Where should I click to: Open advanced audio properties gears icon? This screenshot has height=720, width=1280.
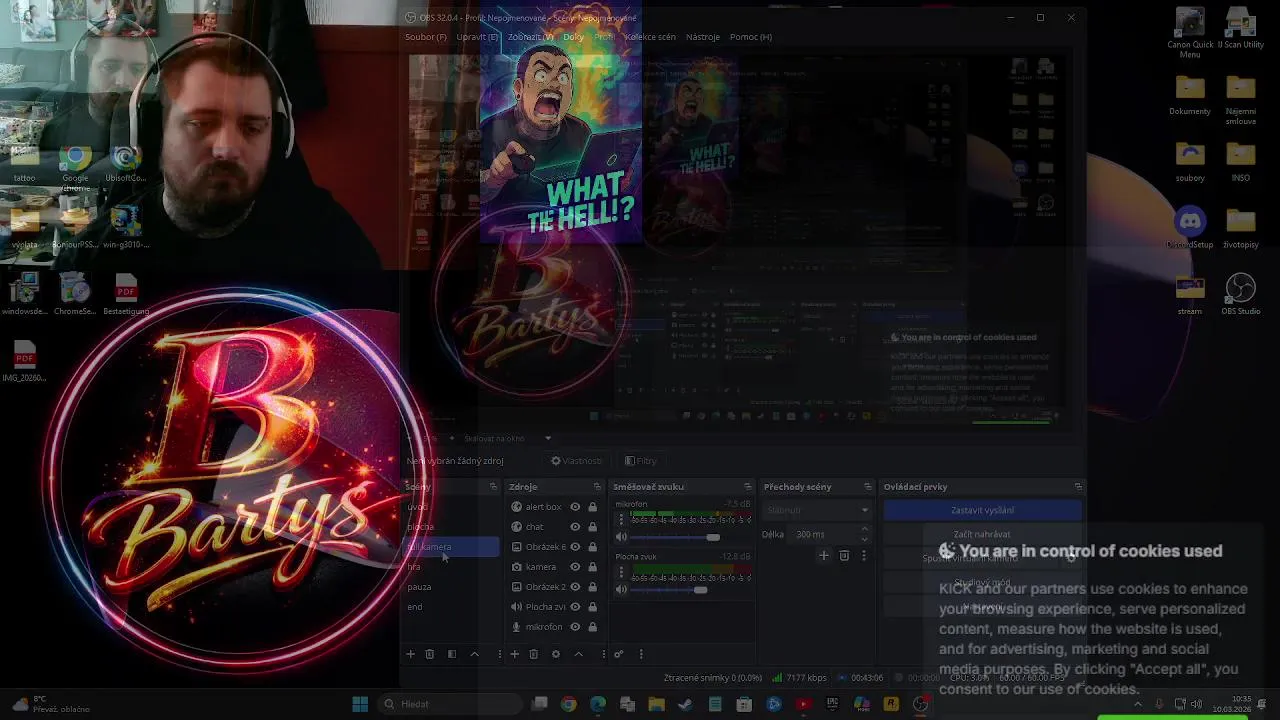point(619,654)
